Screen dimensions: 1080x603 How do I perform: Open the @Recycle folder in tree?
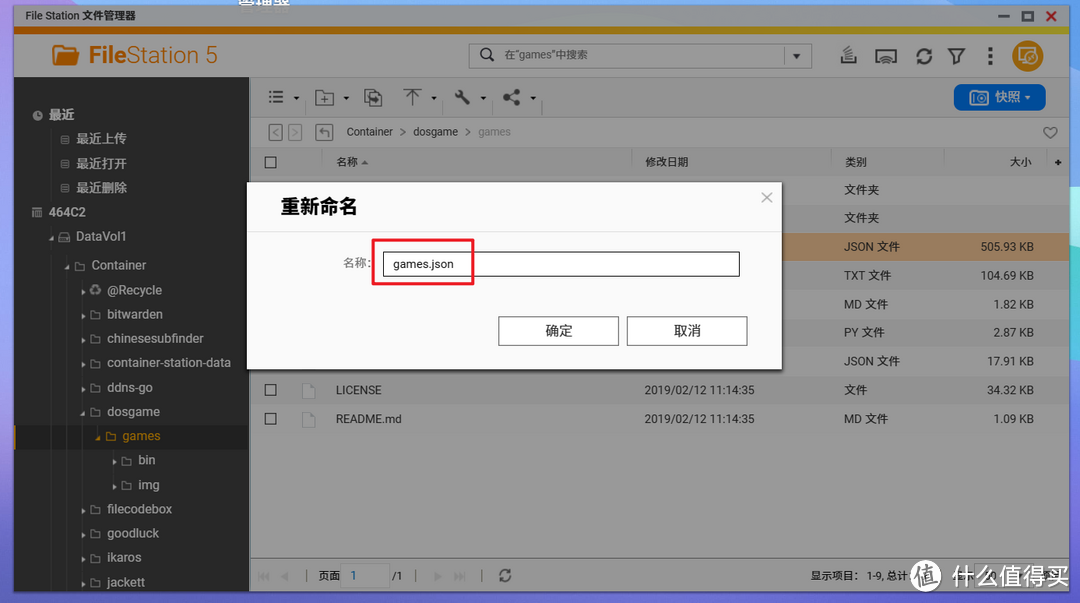pos(134,290)
